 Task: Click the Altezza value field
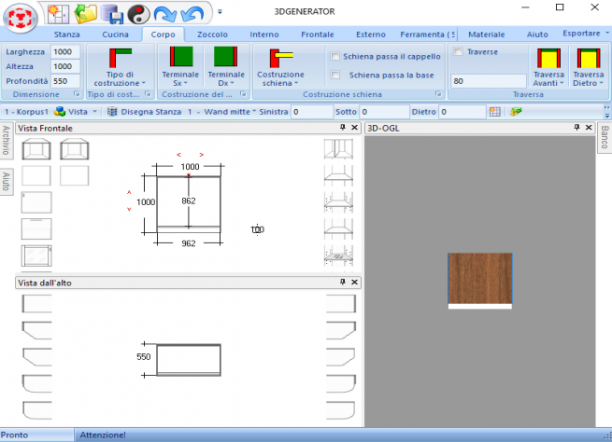(x=65, y=66)
